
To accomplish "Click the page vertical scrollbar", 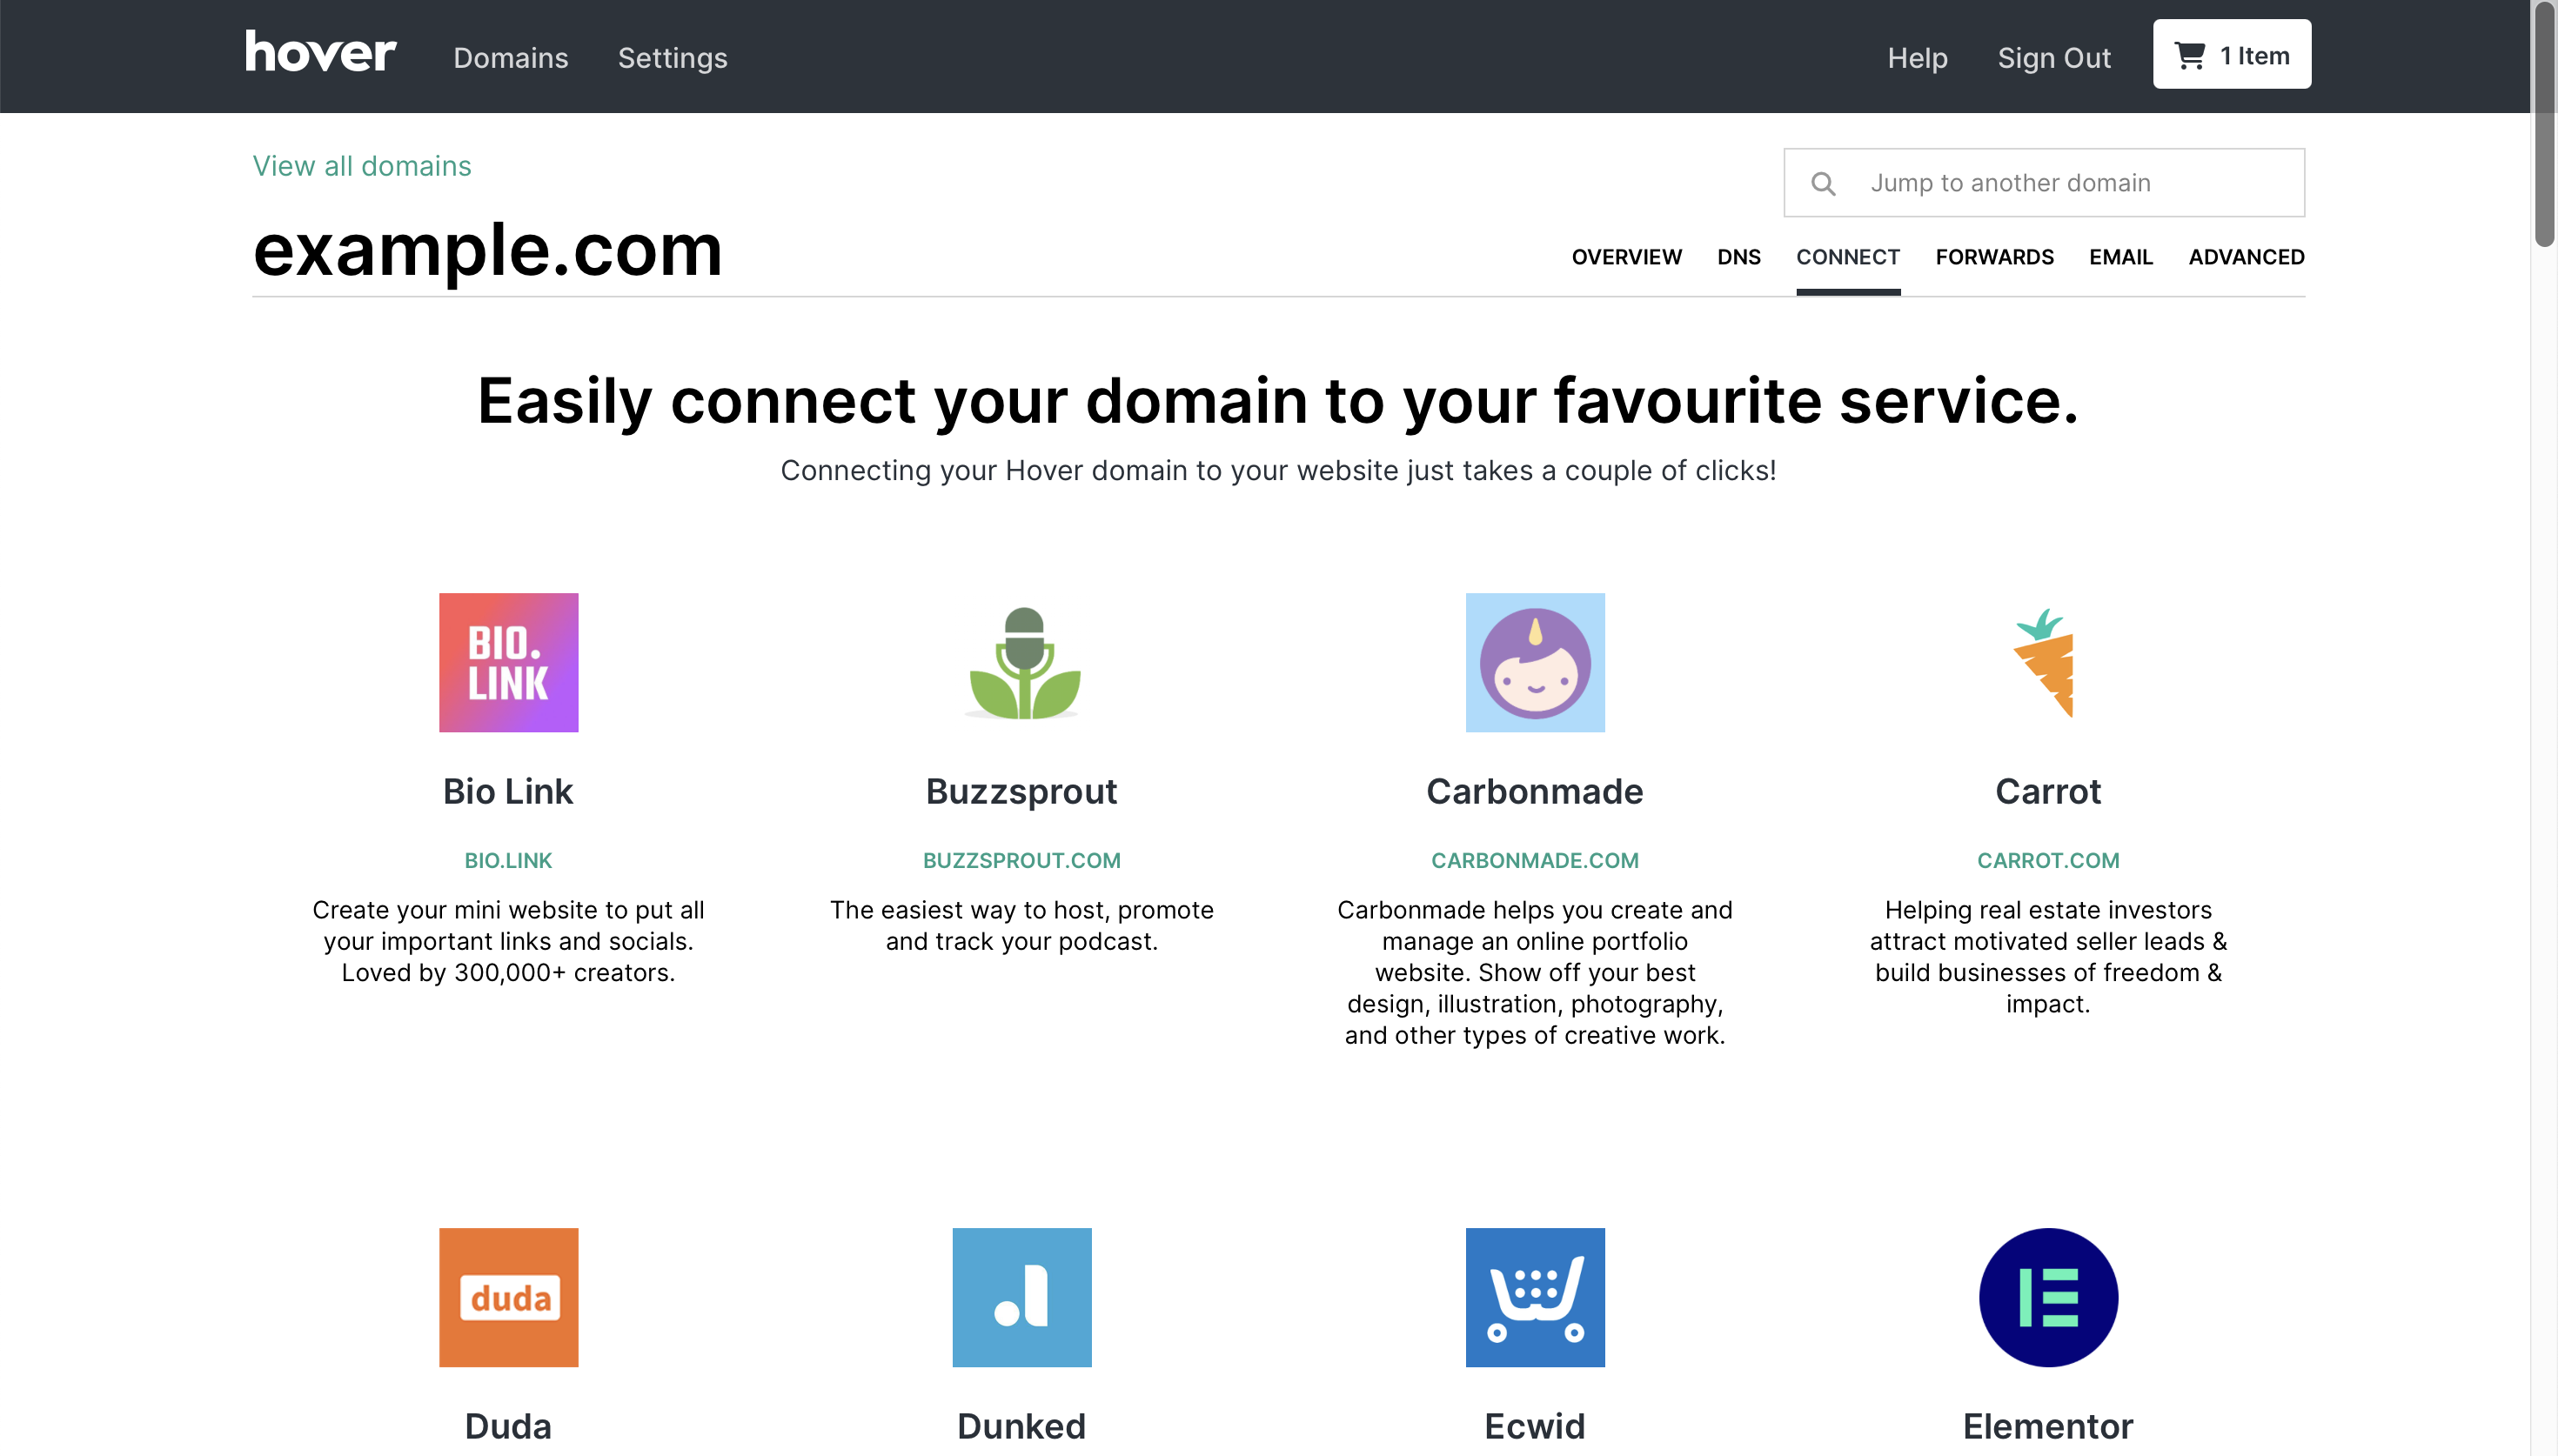I will [2544, 125].
